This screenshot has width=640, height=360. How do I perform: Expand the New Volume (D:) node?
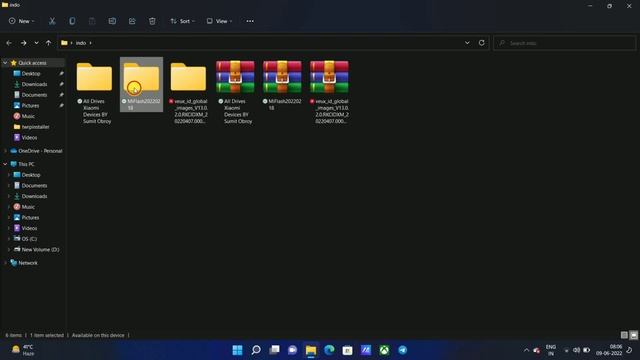(x=9, y=249)
